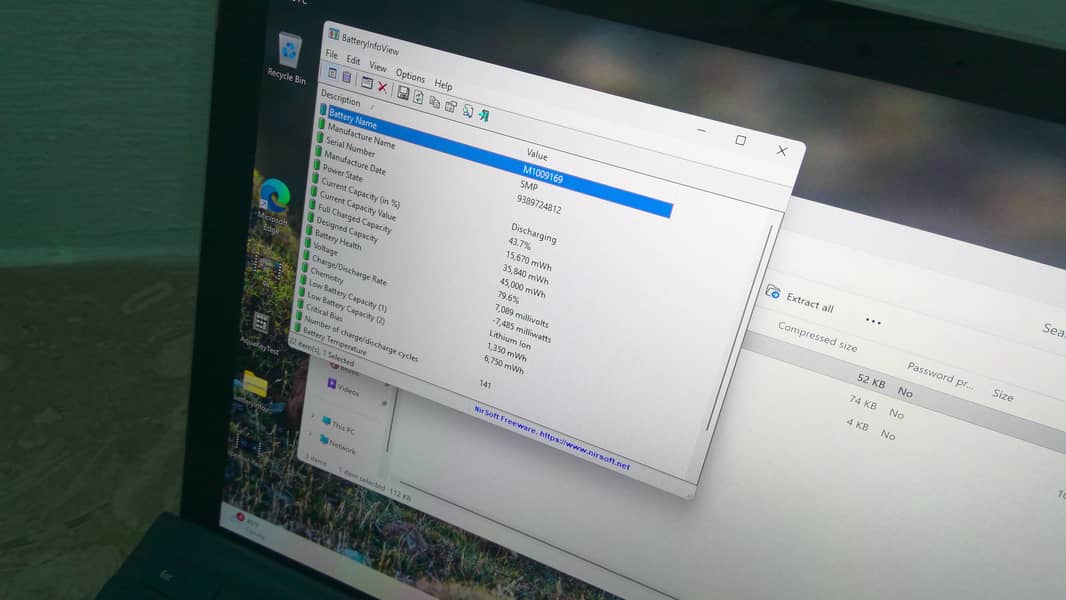Click the red X delete toolbar icon
The image size is (1066, 600).
(382, 88)
